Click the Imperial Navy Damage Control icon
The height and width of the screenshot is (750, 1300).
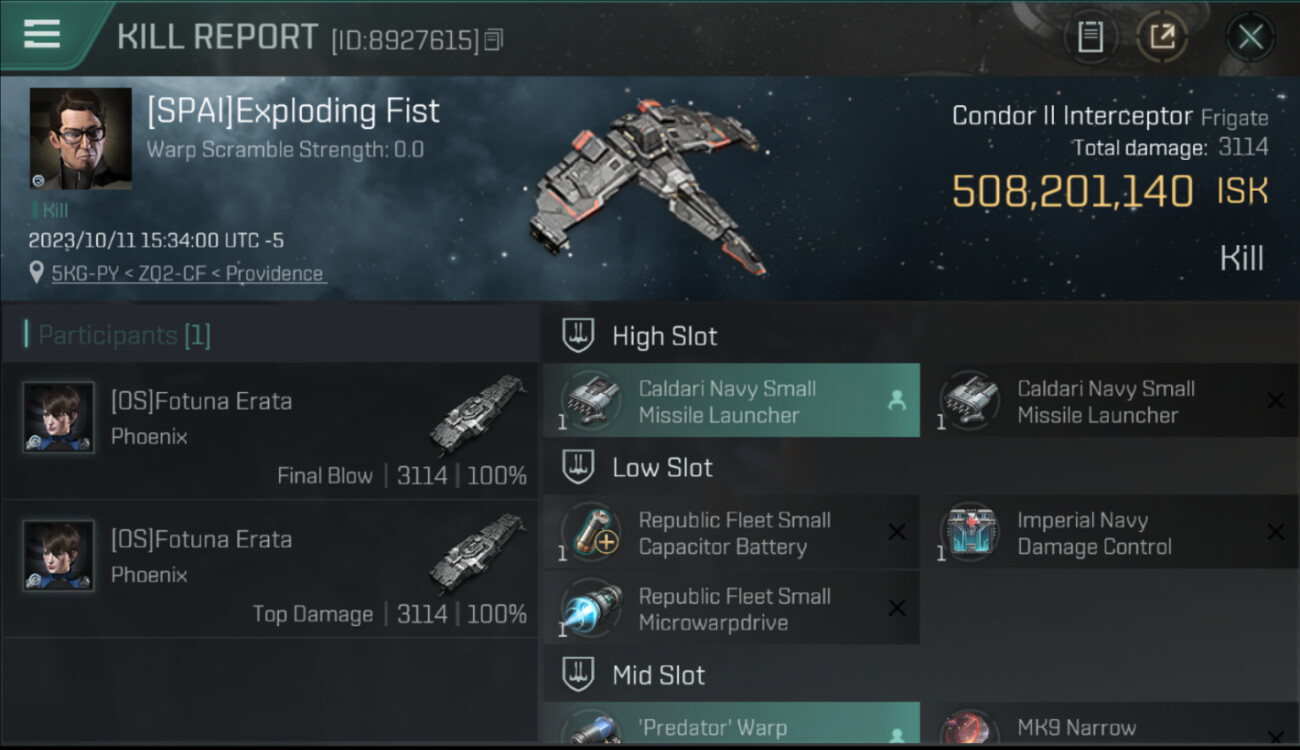pyautogui.click(x=969, y=532)
